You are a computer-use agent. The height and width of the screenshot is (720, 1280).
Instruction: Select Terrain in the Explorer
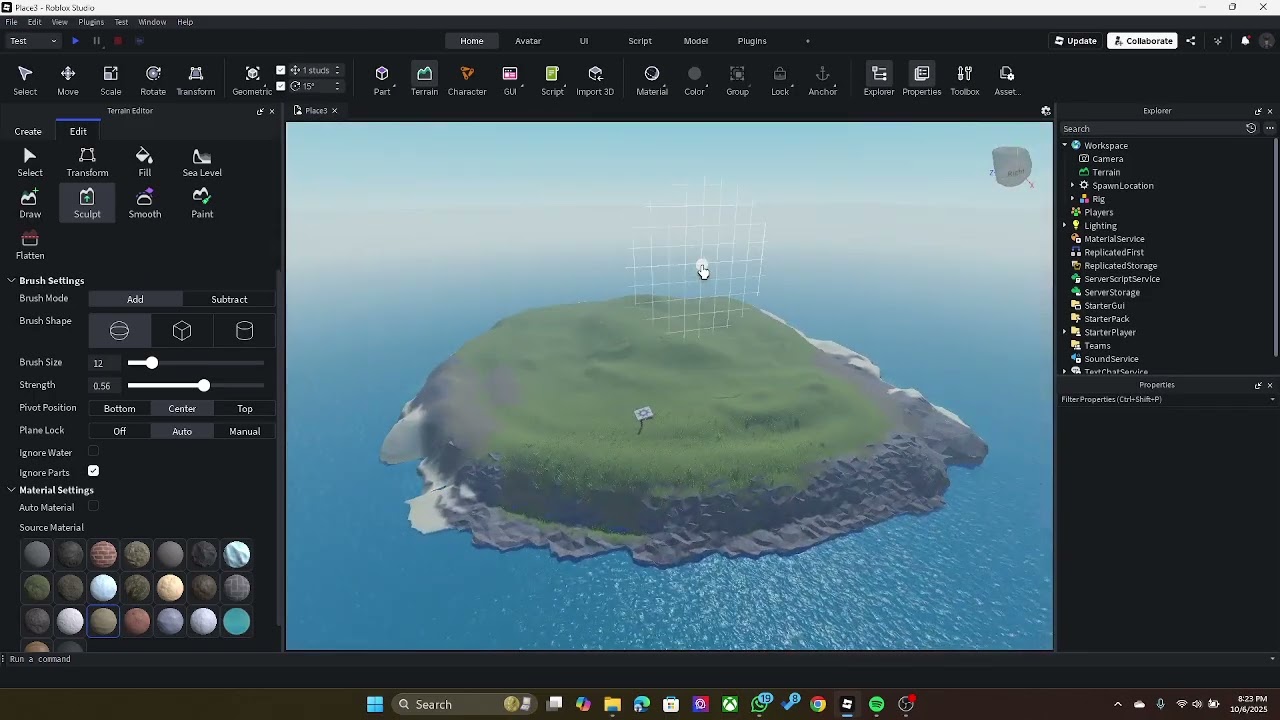(1106, 172)
